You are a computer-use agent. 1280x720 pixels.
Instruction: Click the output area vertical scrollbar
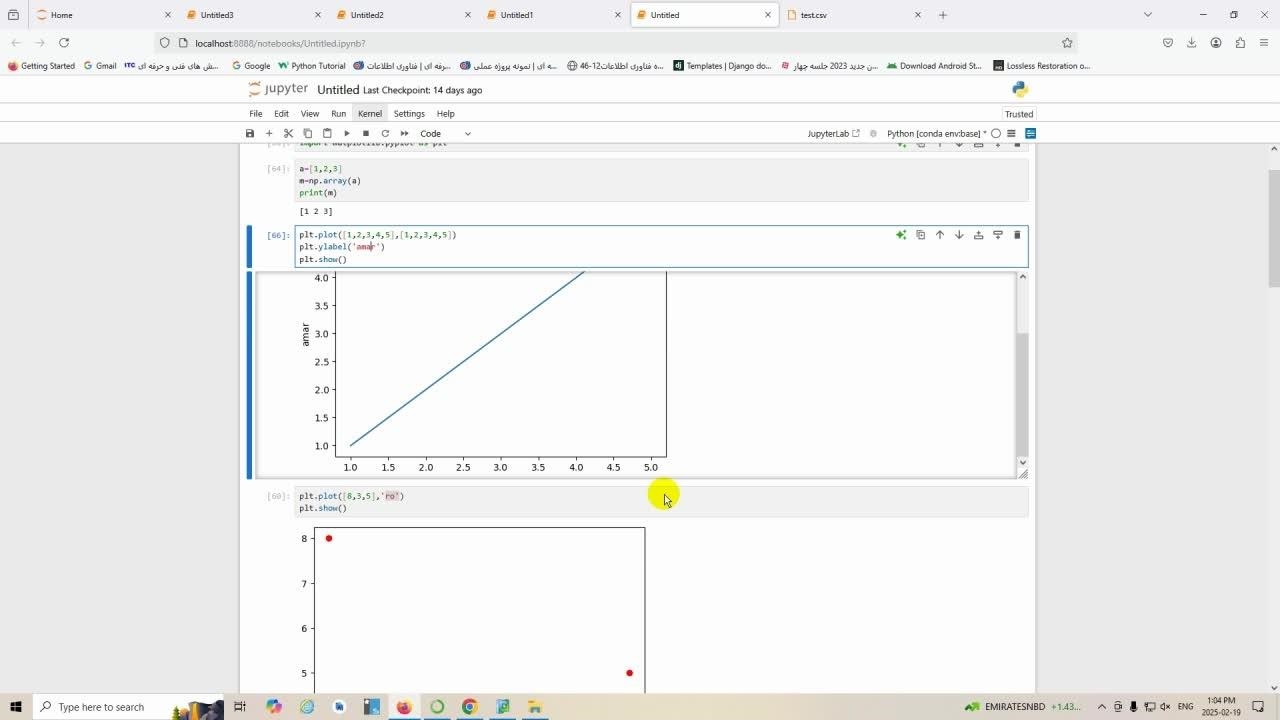click(1022, 390)
